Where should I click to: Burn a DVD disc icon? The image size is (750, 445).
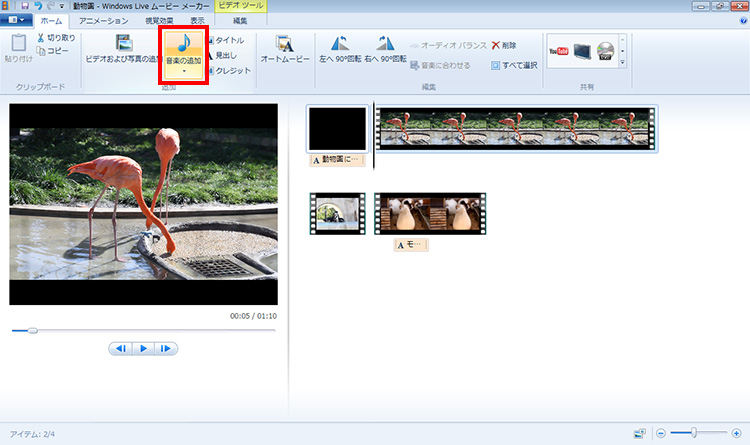pos(606,51)
